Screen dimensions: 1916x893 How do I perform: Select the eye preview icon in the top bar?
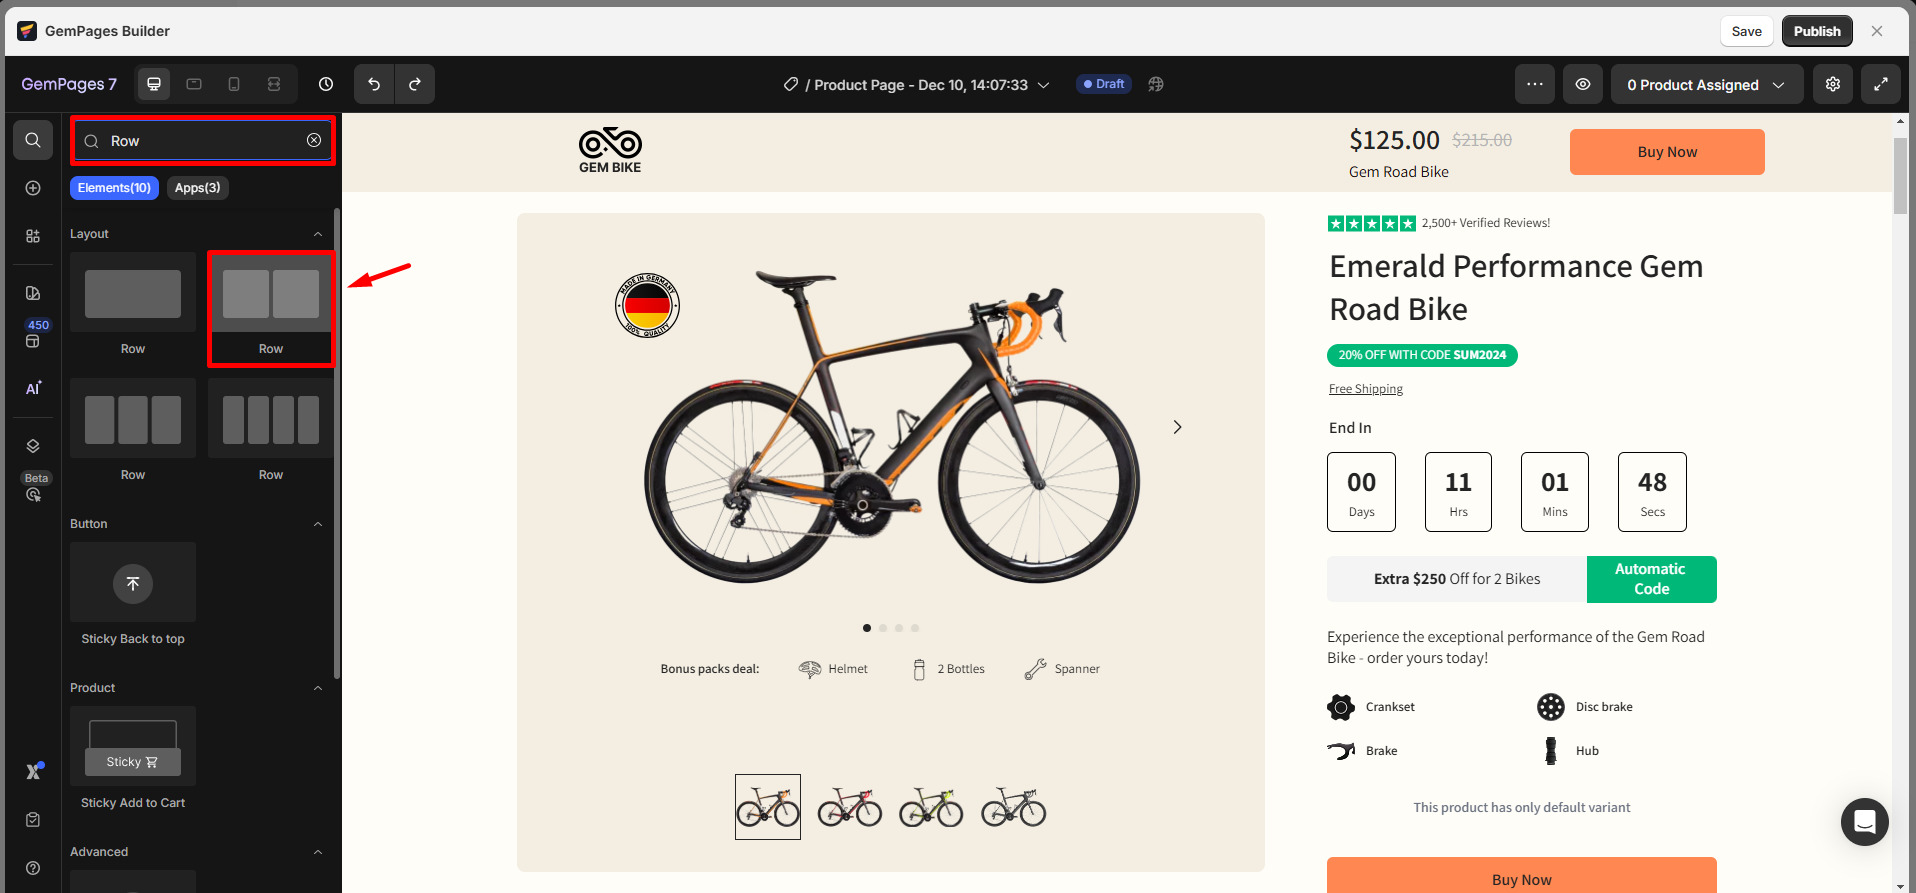click(x=1583, y=84)
